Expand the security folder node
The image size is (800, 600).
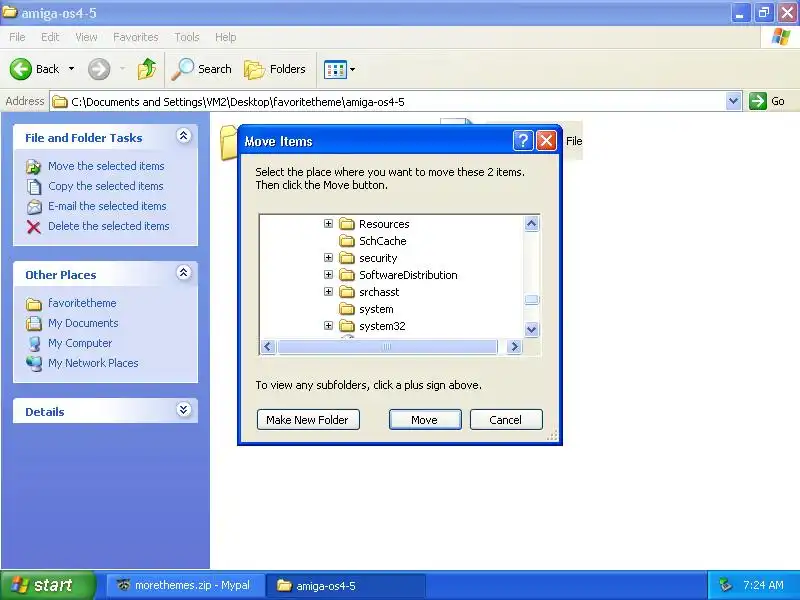point(329,258)
